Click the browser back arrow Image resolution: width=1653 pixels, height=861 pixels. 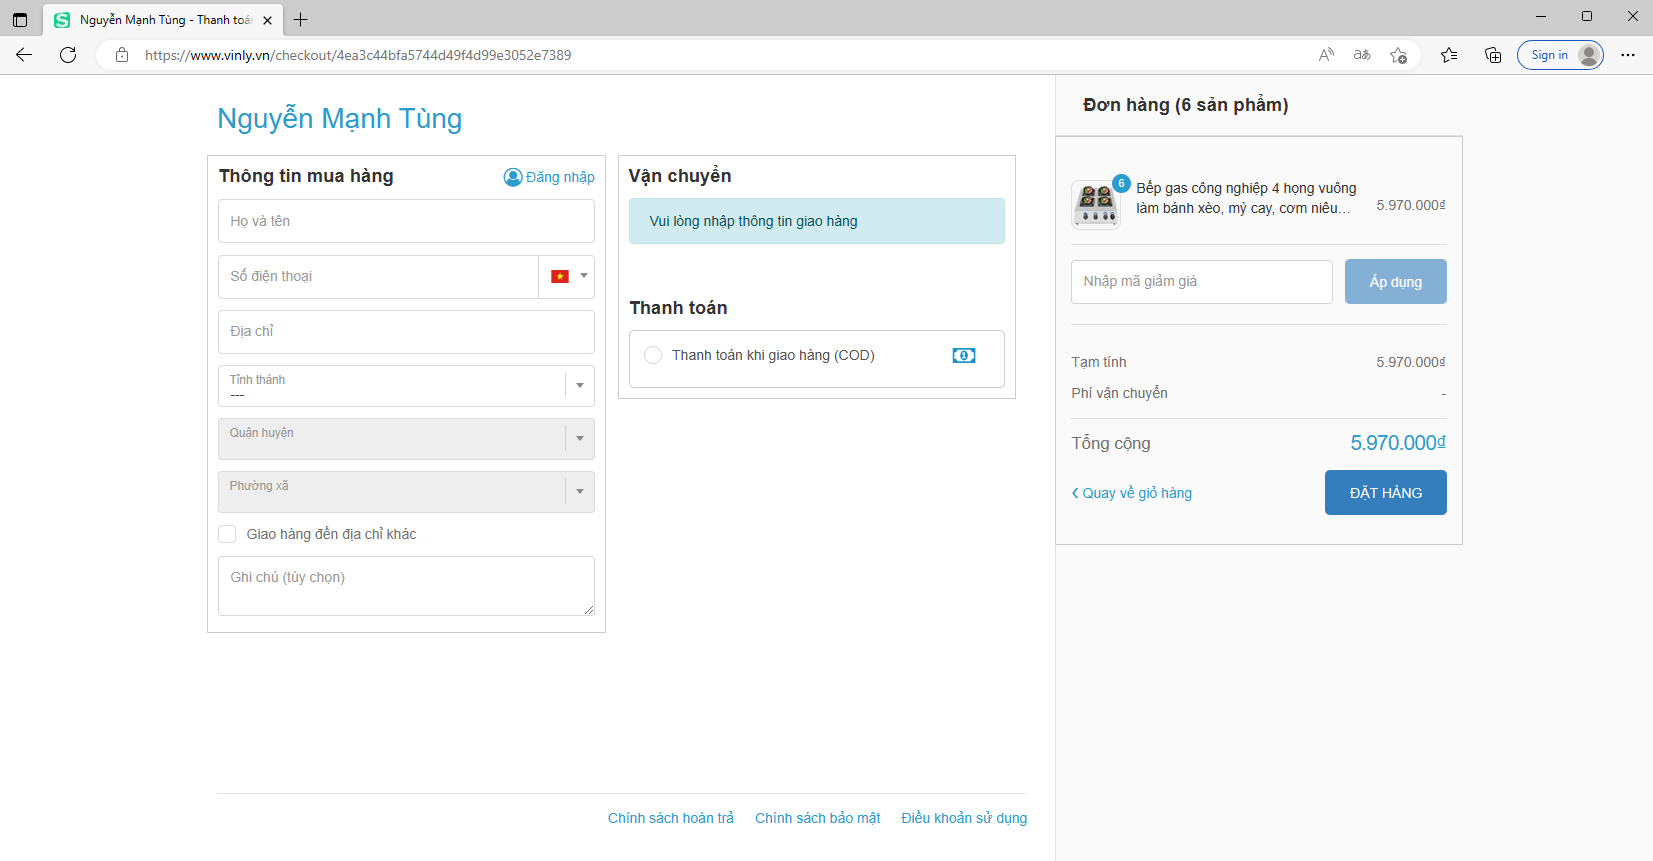point(24,55)
